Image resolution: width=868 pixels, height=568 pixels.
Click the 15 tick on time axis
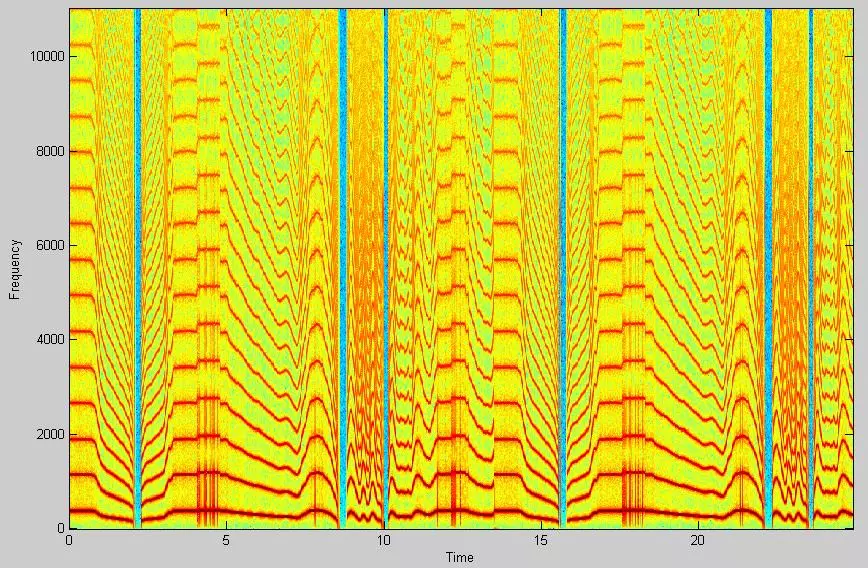point(541,541)
